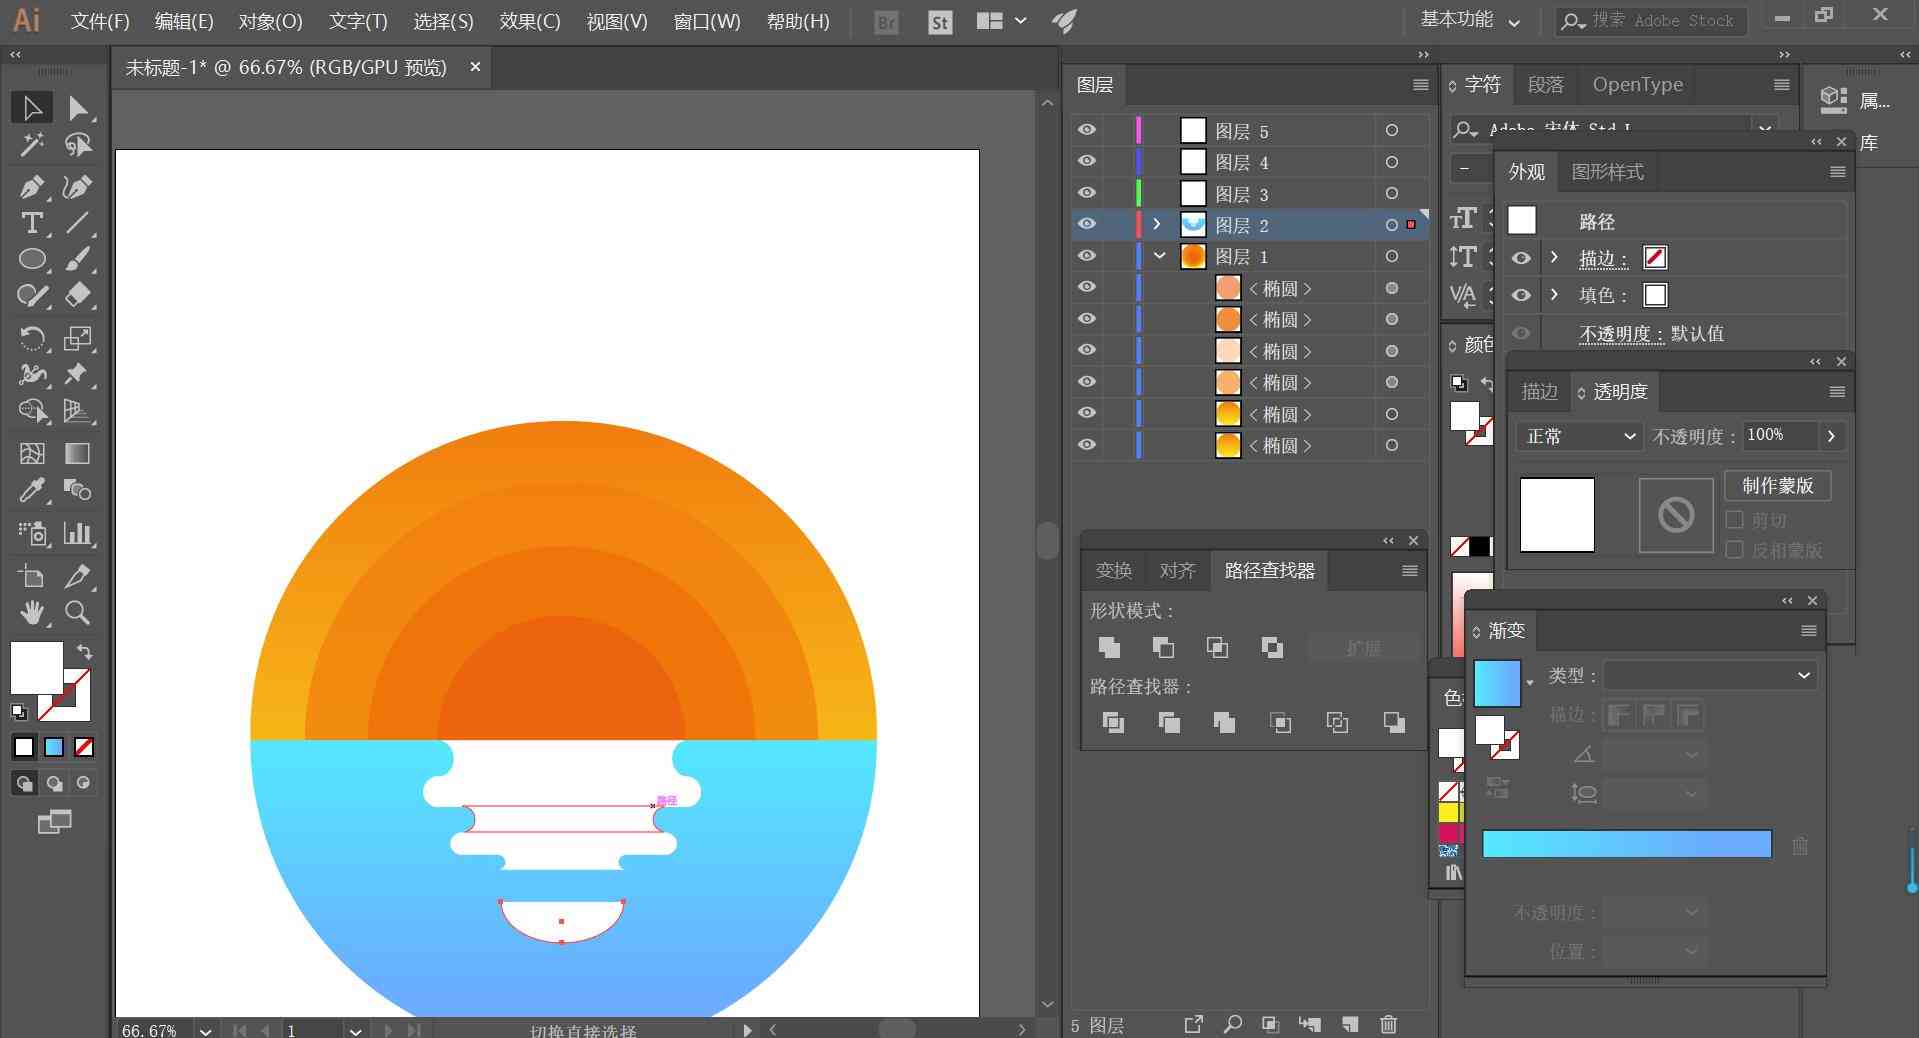This screenshot has width=1919, height=1038.
Task: Switch to 变换 tab
Action: coord(1113,570)
